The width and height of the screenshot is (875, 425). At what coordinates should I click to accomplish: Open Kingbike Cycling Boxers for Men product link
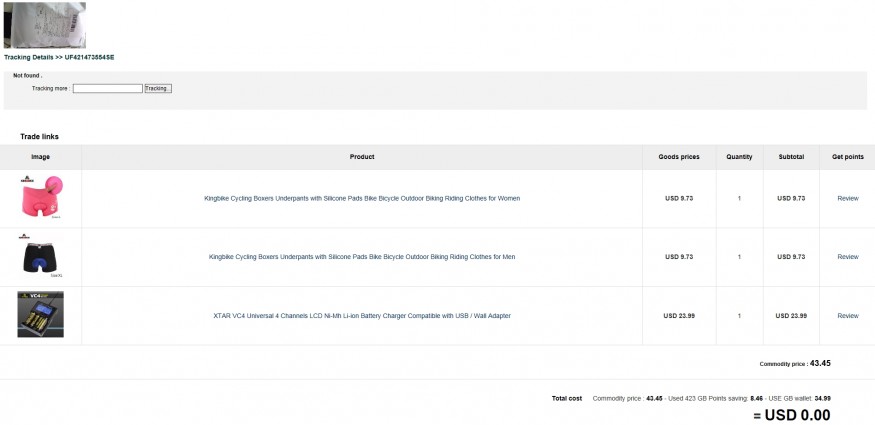tap(362, 257)
